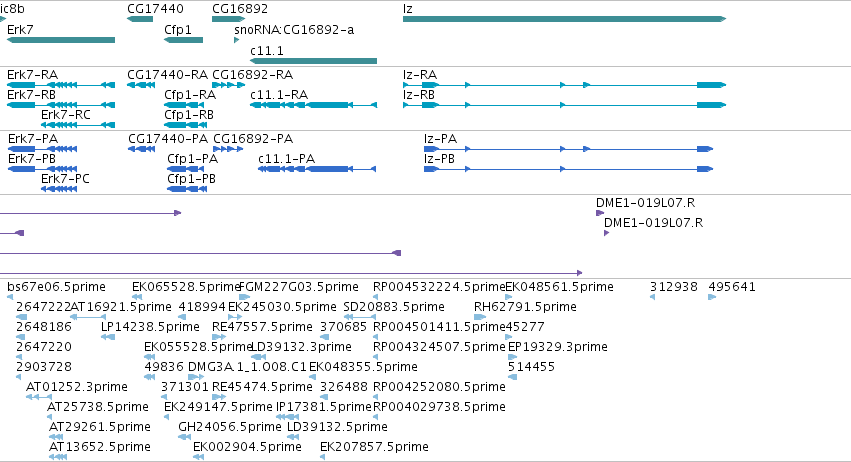The height and width of the screenshot is (462, 851).
Task: Select the CG17440-PA protein feature
Action: [142, 149]
